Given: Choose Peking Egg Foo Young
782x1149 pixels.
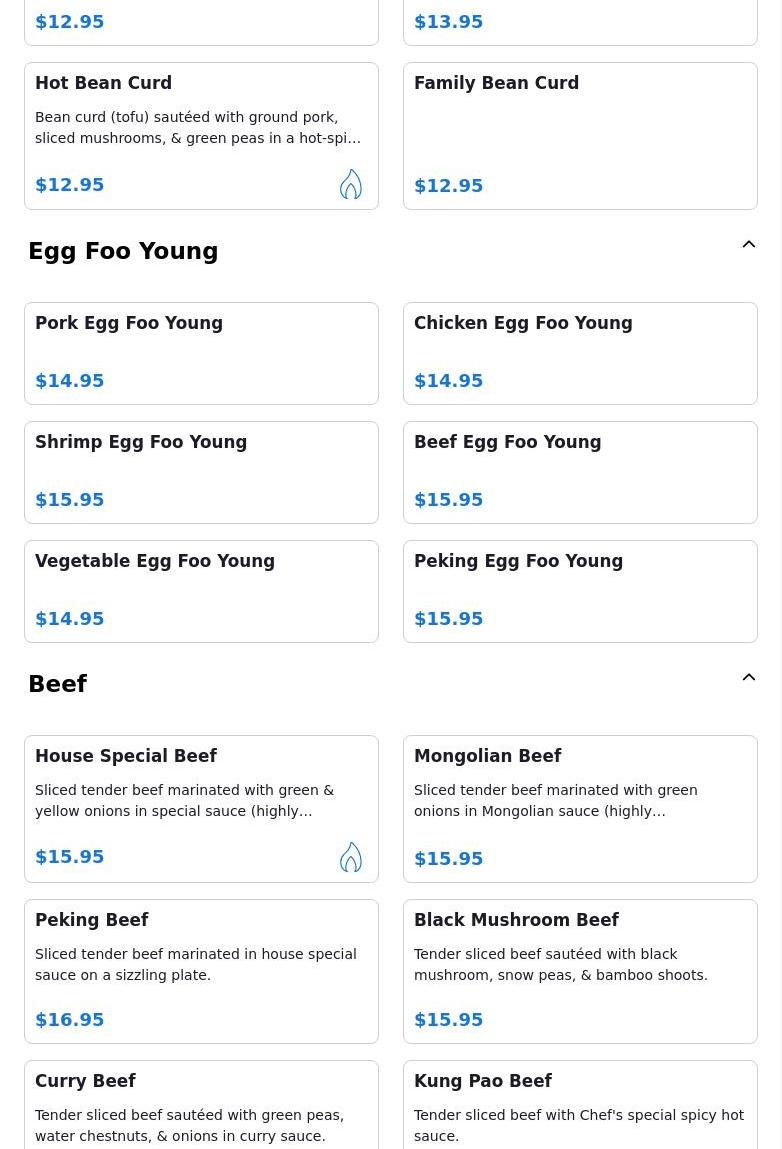Looking at the screenshot, I should point(580,591).
